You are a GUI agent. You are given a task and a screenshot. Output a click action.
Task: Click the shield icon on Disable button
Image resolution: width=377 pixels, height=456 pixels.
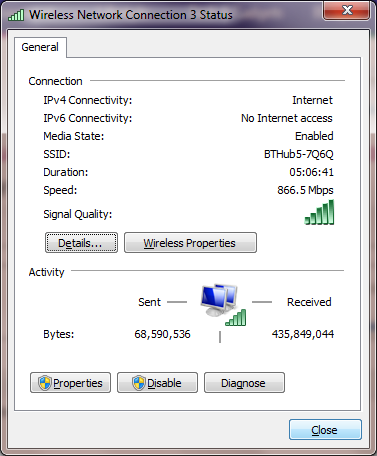139,383
